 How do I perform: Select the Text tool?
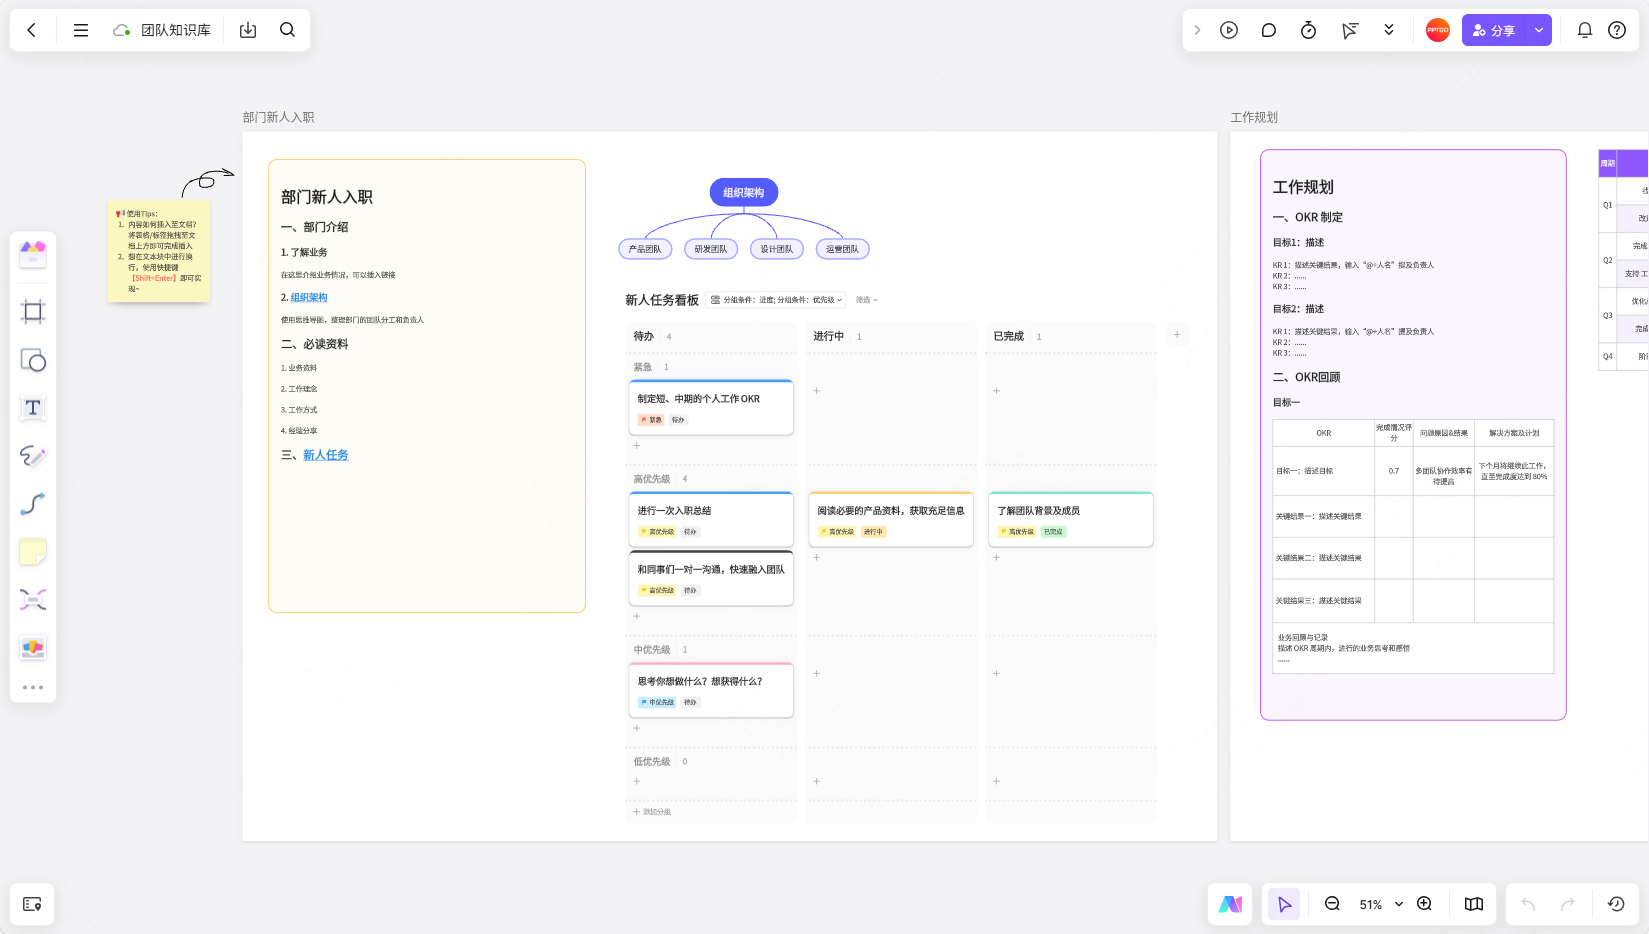(x=33, y=408)
